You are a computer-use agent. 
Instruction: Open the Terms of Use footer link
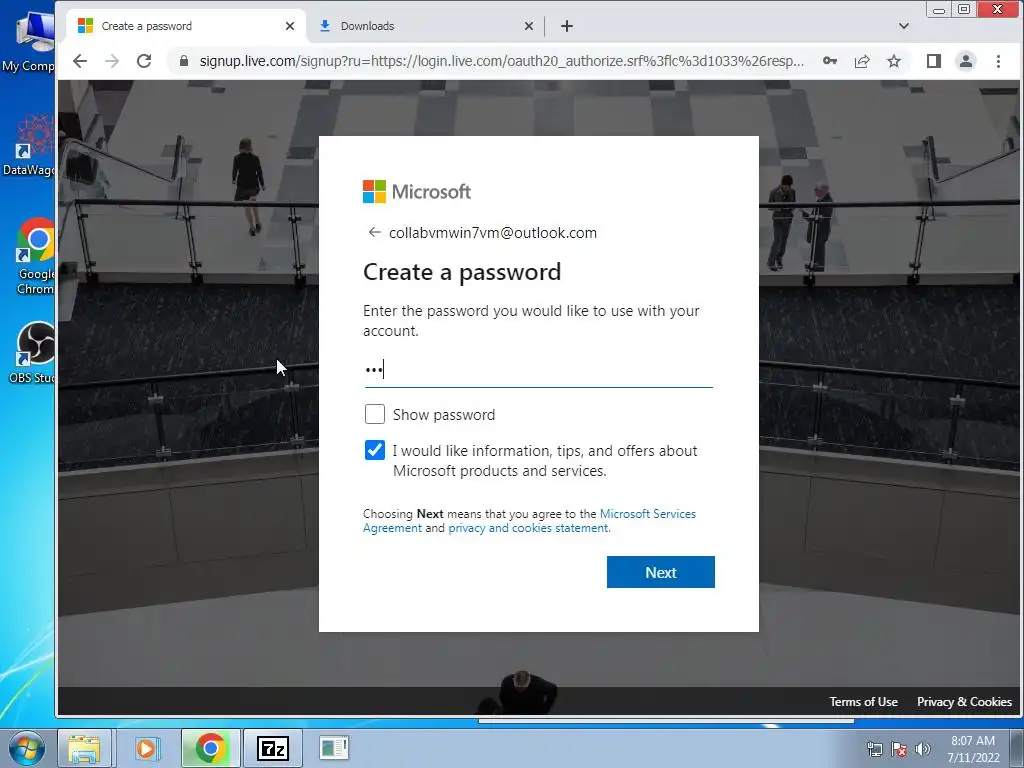[863, 701]
